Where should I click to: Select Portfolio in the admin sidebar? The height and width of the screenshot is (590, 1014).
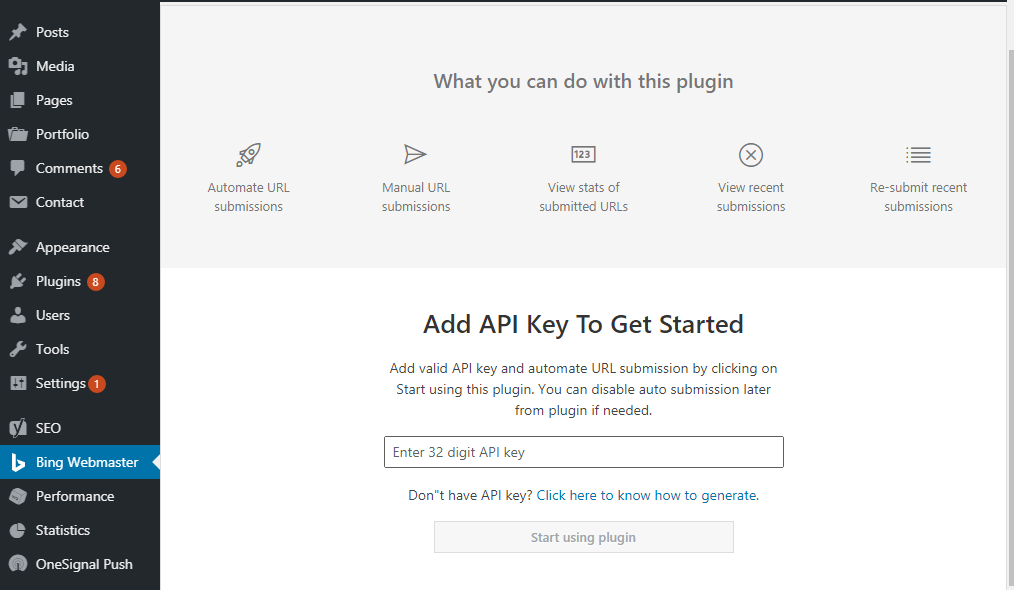pos(62,134)
